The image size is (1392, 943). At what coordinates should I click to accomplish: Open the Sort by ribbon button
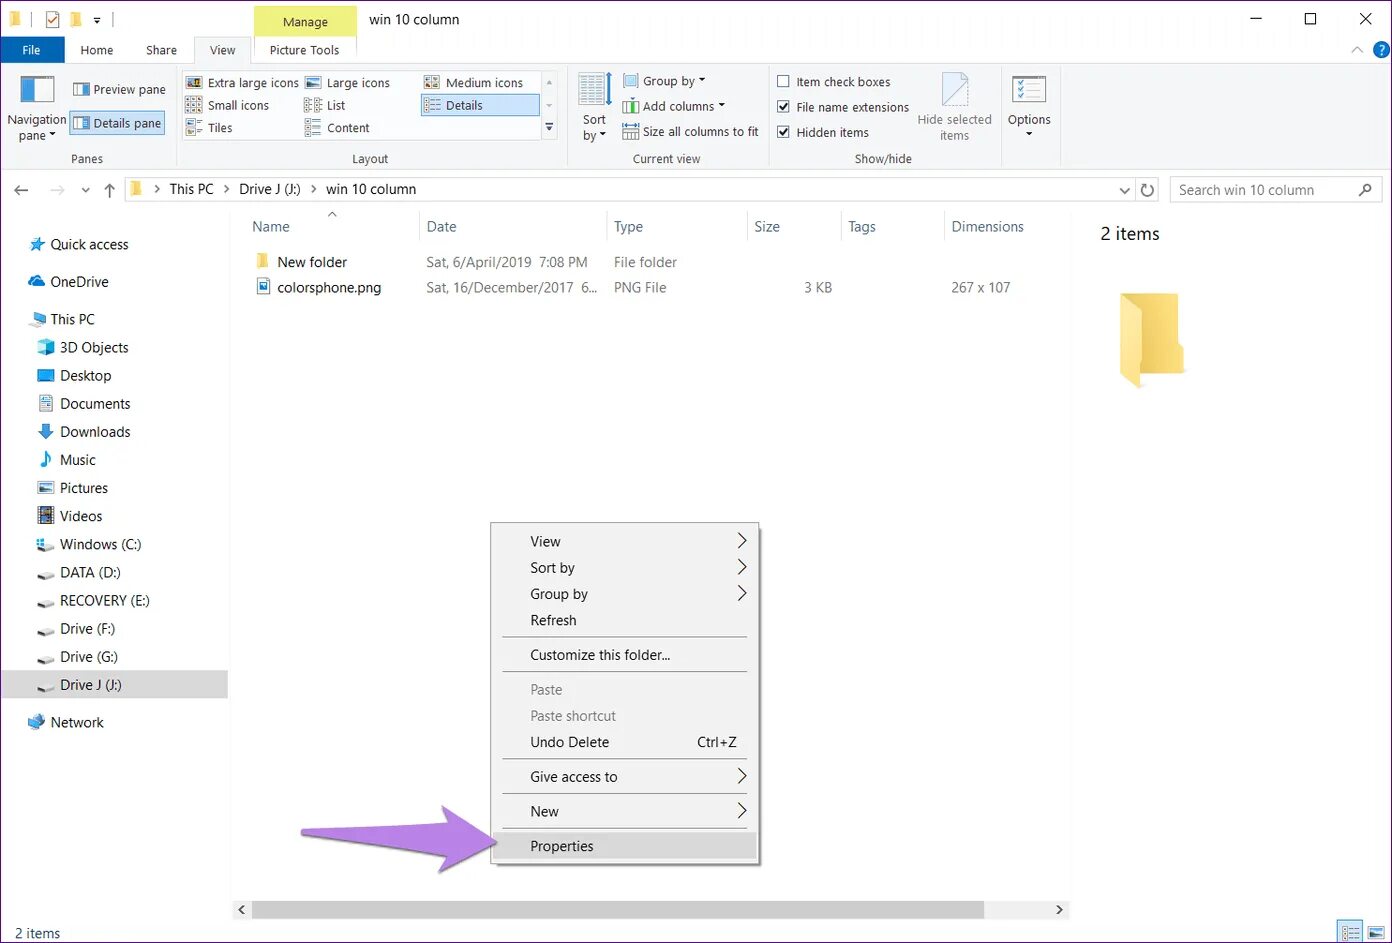594,108
